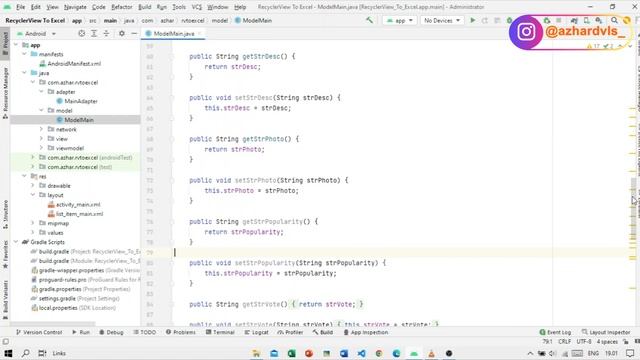Open the Android view selector dropdown
Image resolution: width=640 pixels, height=360 pixels.
[x=36, y=33]
